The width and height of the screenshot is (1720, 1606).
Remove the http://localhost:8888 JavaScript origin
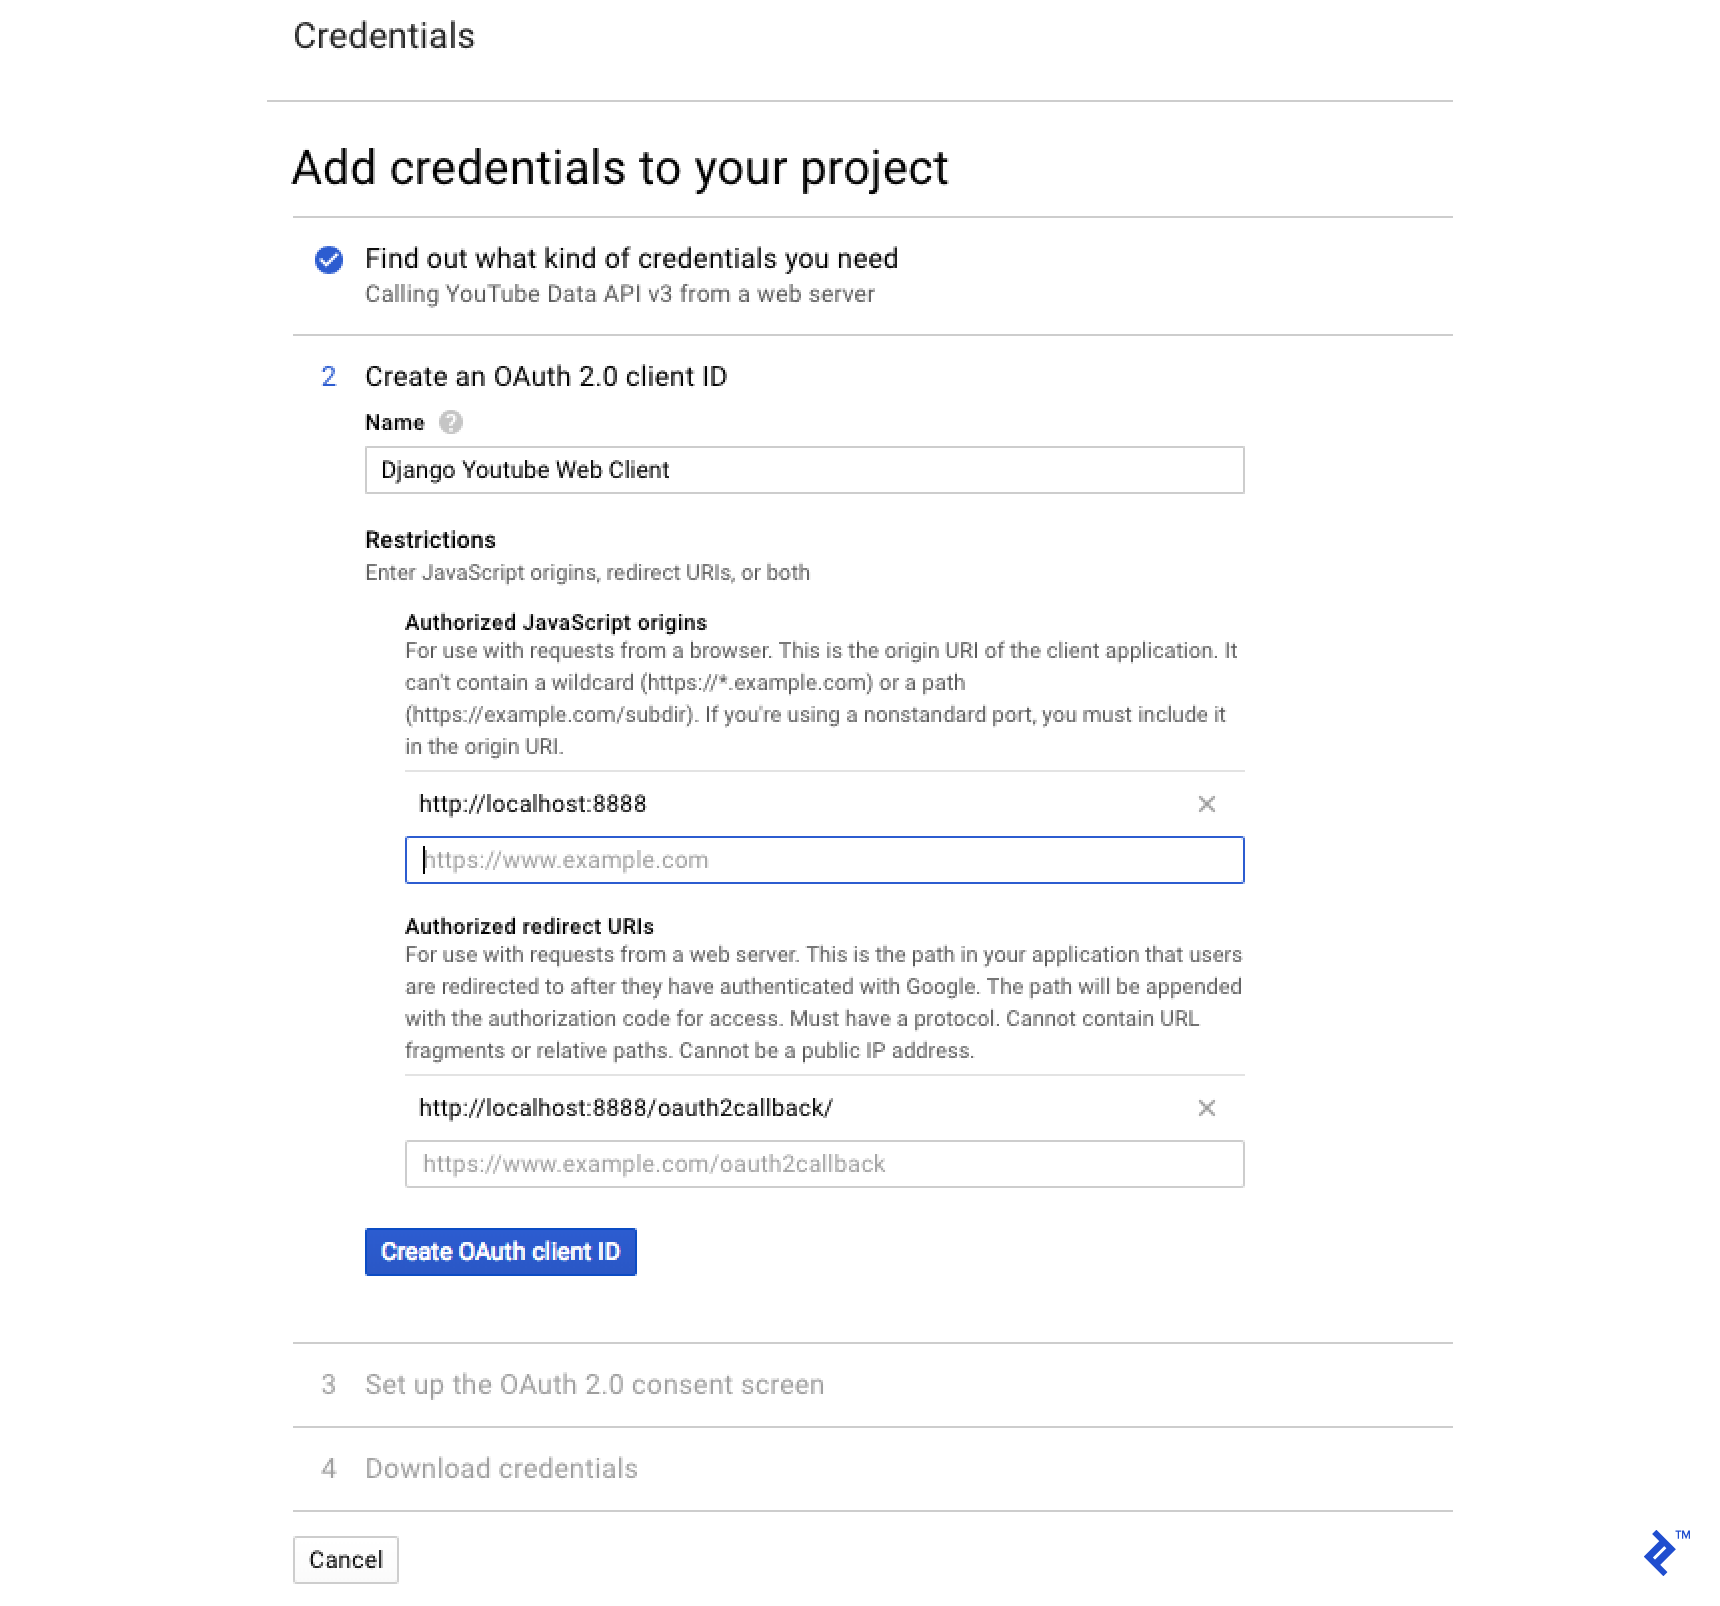1207,803
